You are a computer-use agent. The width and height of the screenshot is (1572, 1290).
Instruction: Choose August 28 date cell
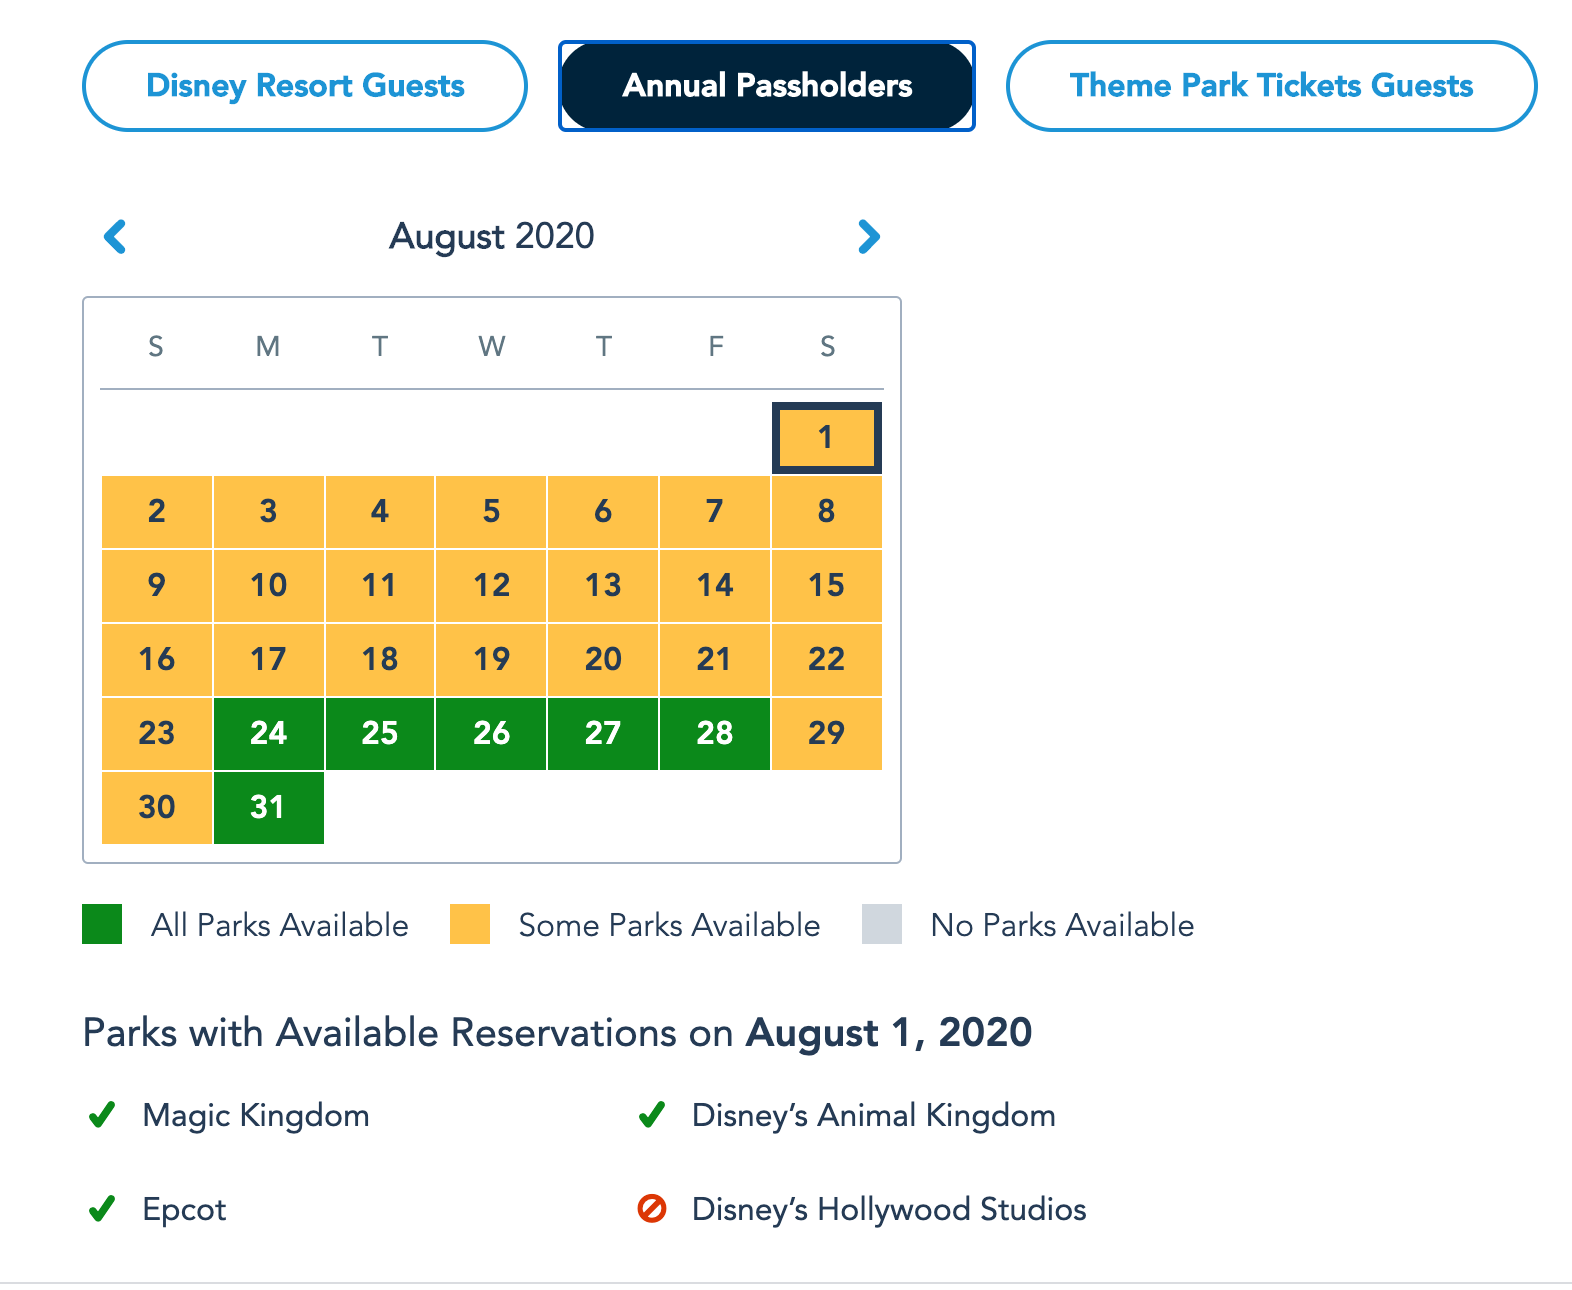click(x=715, y=733)
